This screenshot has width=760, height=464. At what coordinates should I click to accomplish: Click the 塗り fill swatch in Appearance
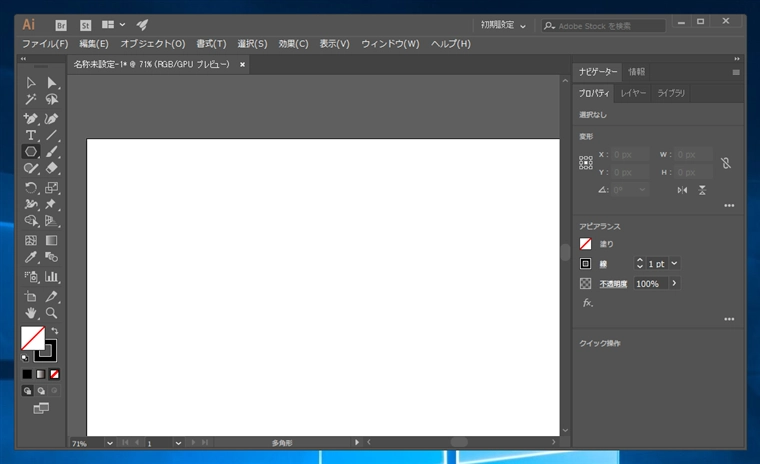point(586,244)
